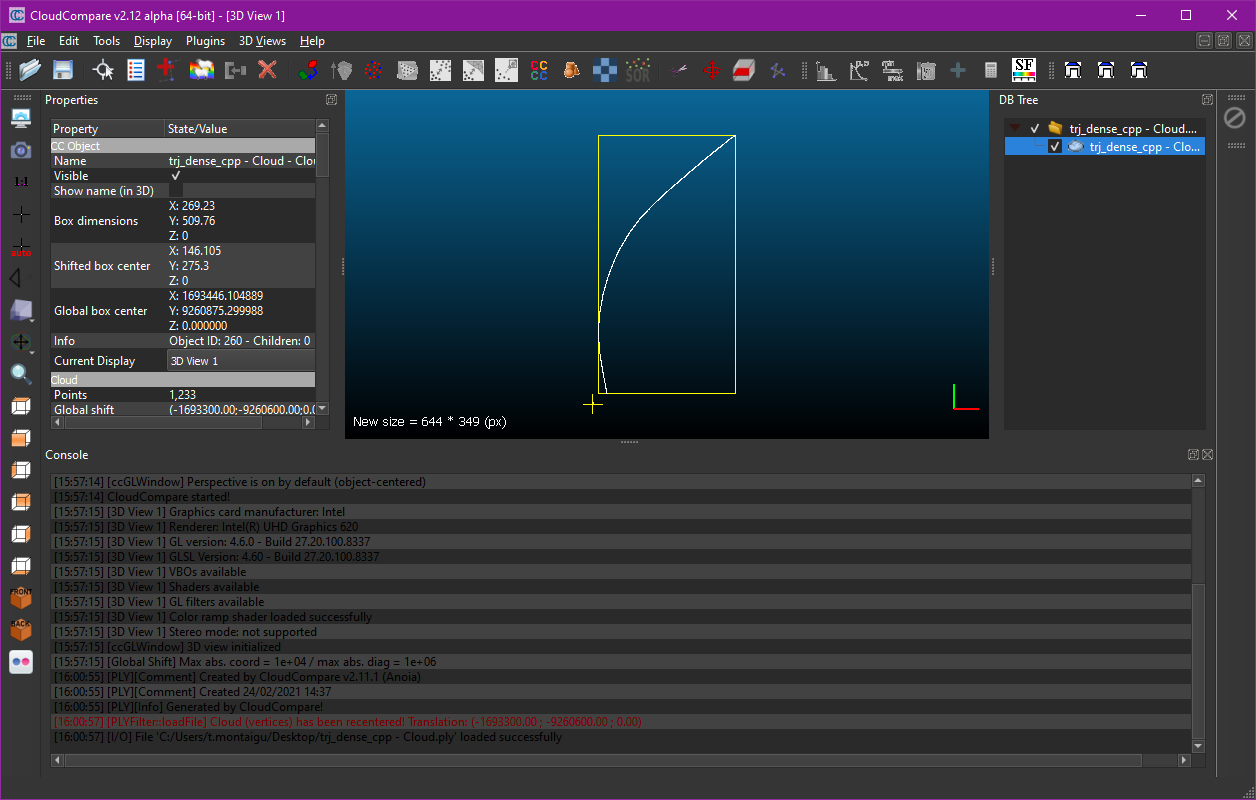
Task: Float the DB Tree panel
Action: 1207,100
